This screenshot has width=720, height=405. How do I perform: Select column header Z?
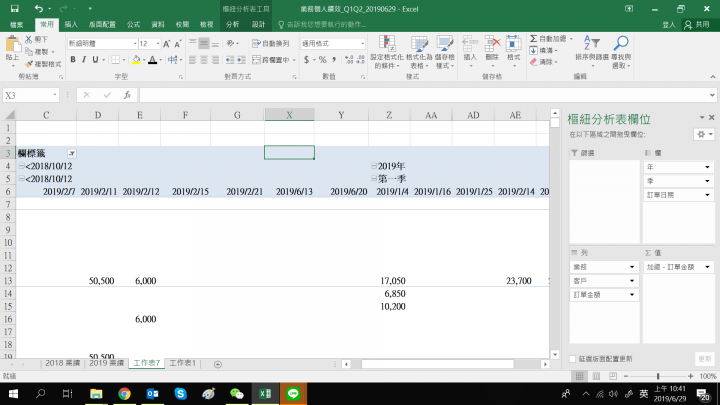tap(389, 115)
